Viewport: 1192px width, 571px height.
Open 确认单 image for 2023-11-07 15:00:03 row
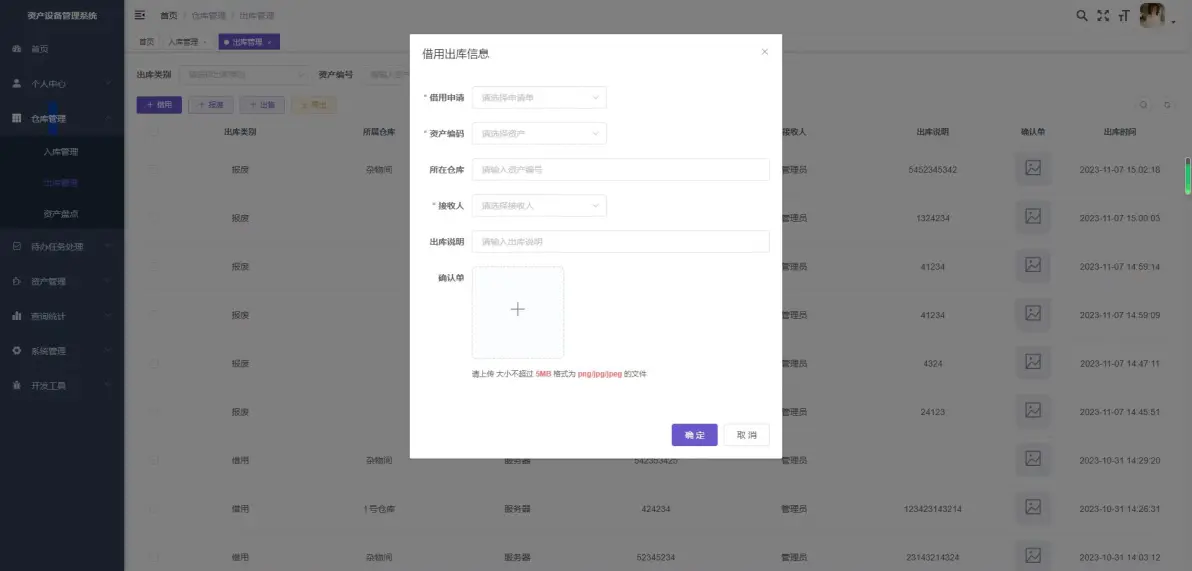coord(1033,217)
